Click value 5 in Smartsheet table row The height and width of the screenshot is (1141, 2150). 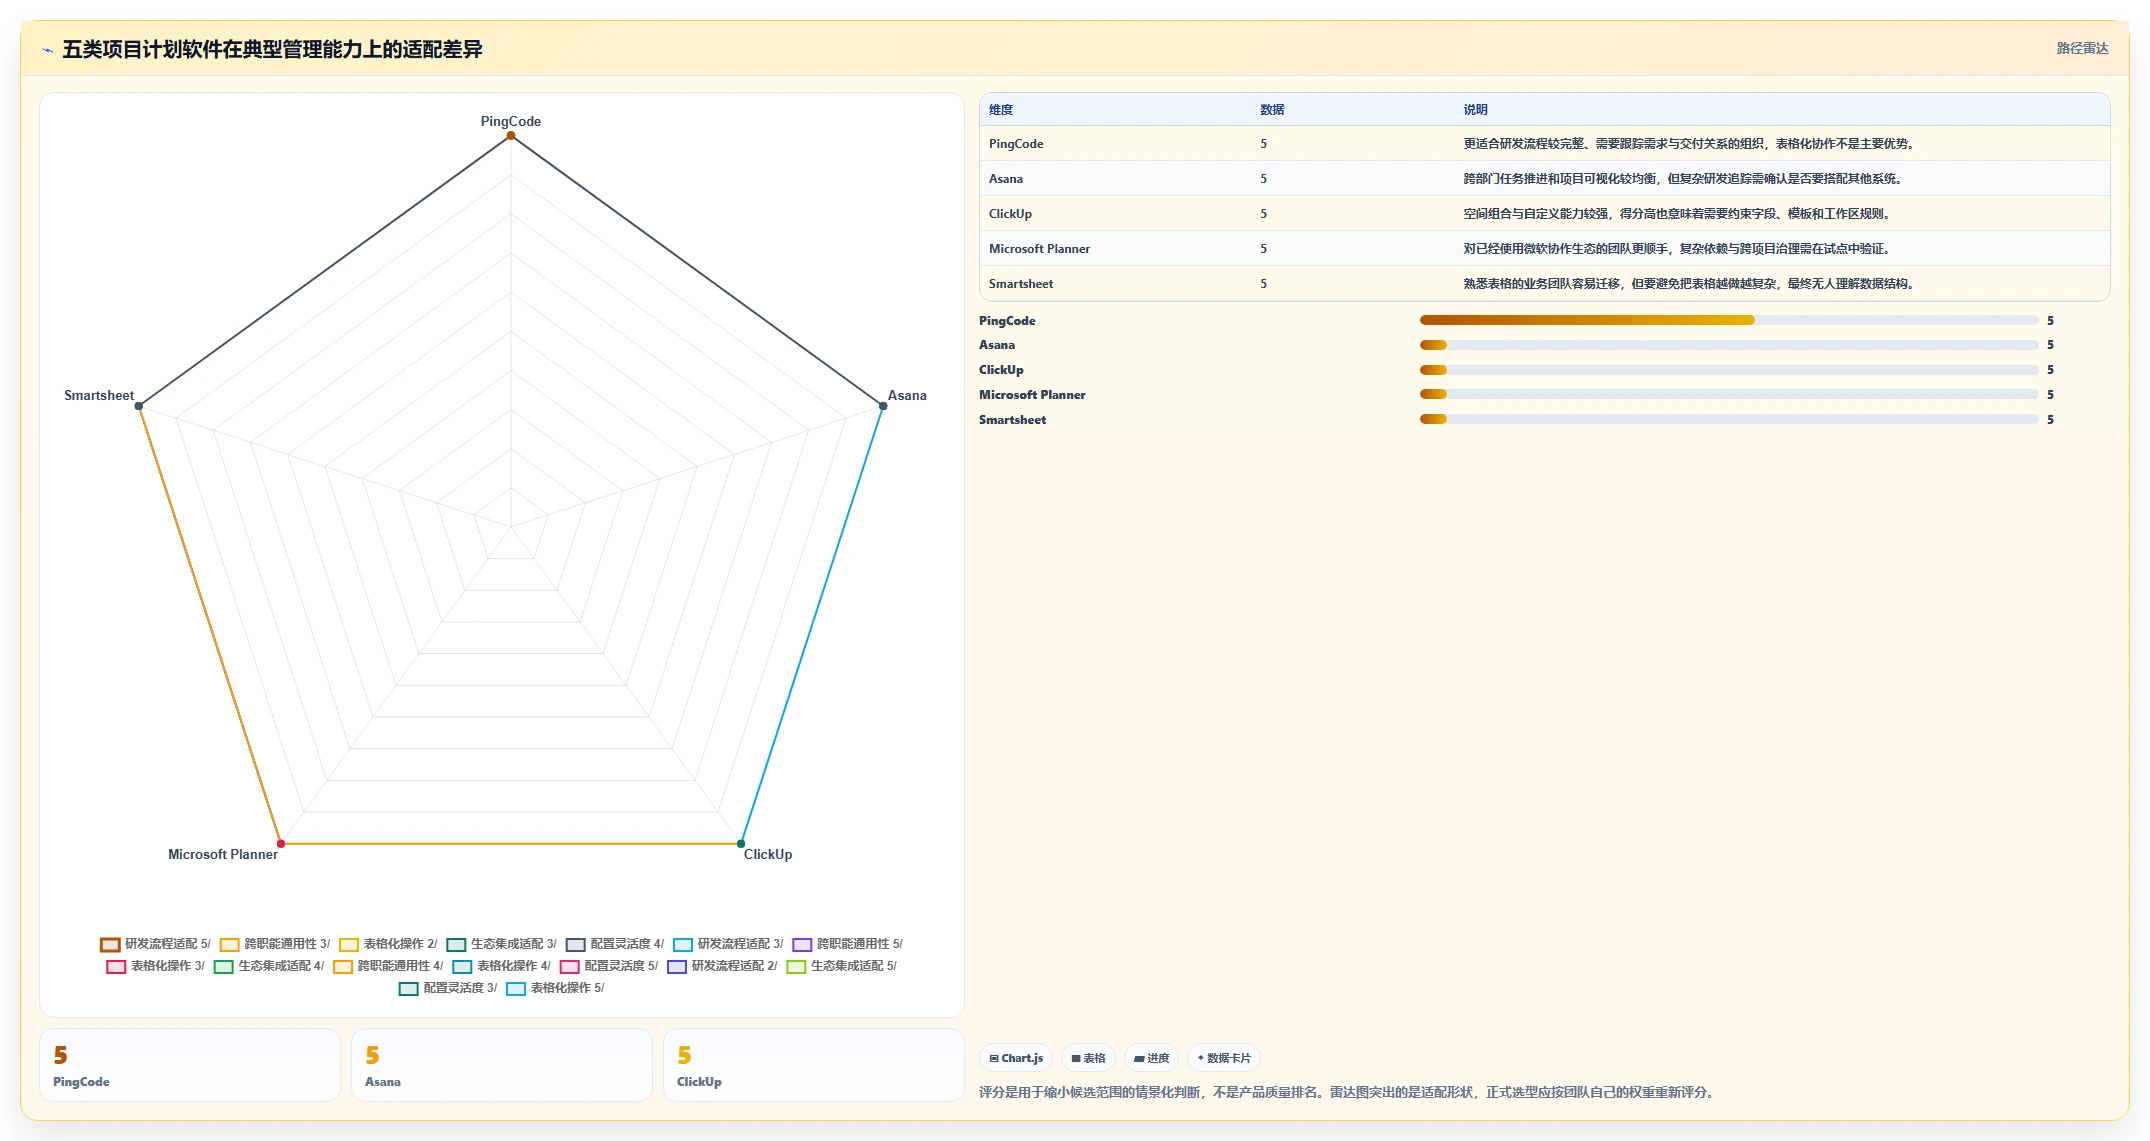(x=1263, y=284)
